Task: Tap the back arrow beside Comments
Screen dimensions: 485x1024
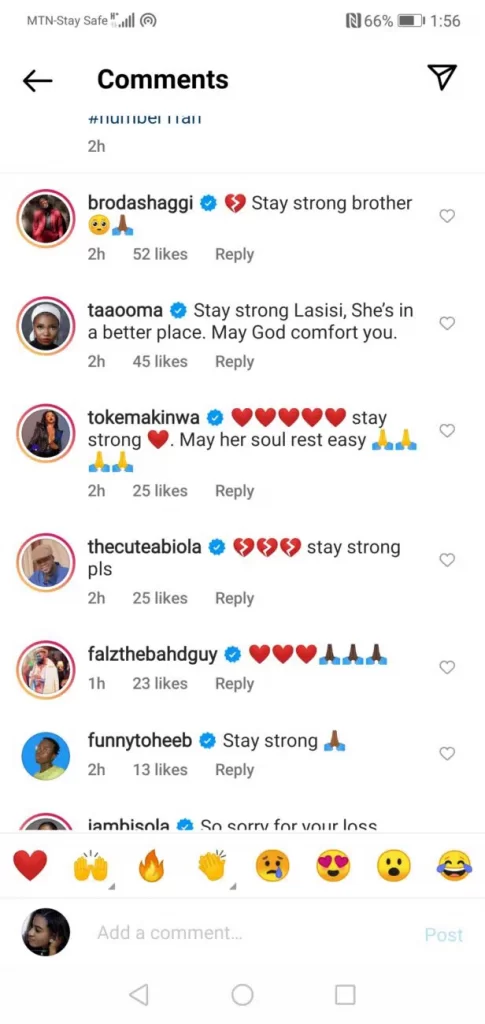Action: pyautogui.click(x=37, y=80)
